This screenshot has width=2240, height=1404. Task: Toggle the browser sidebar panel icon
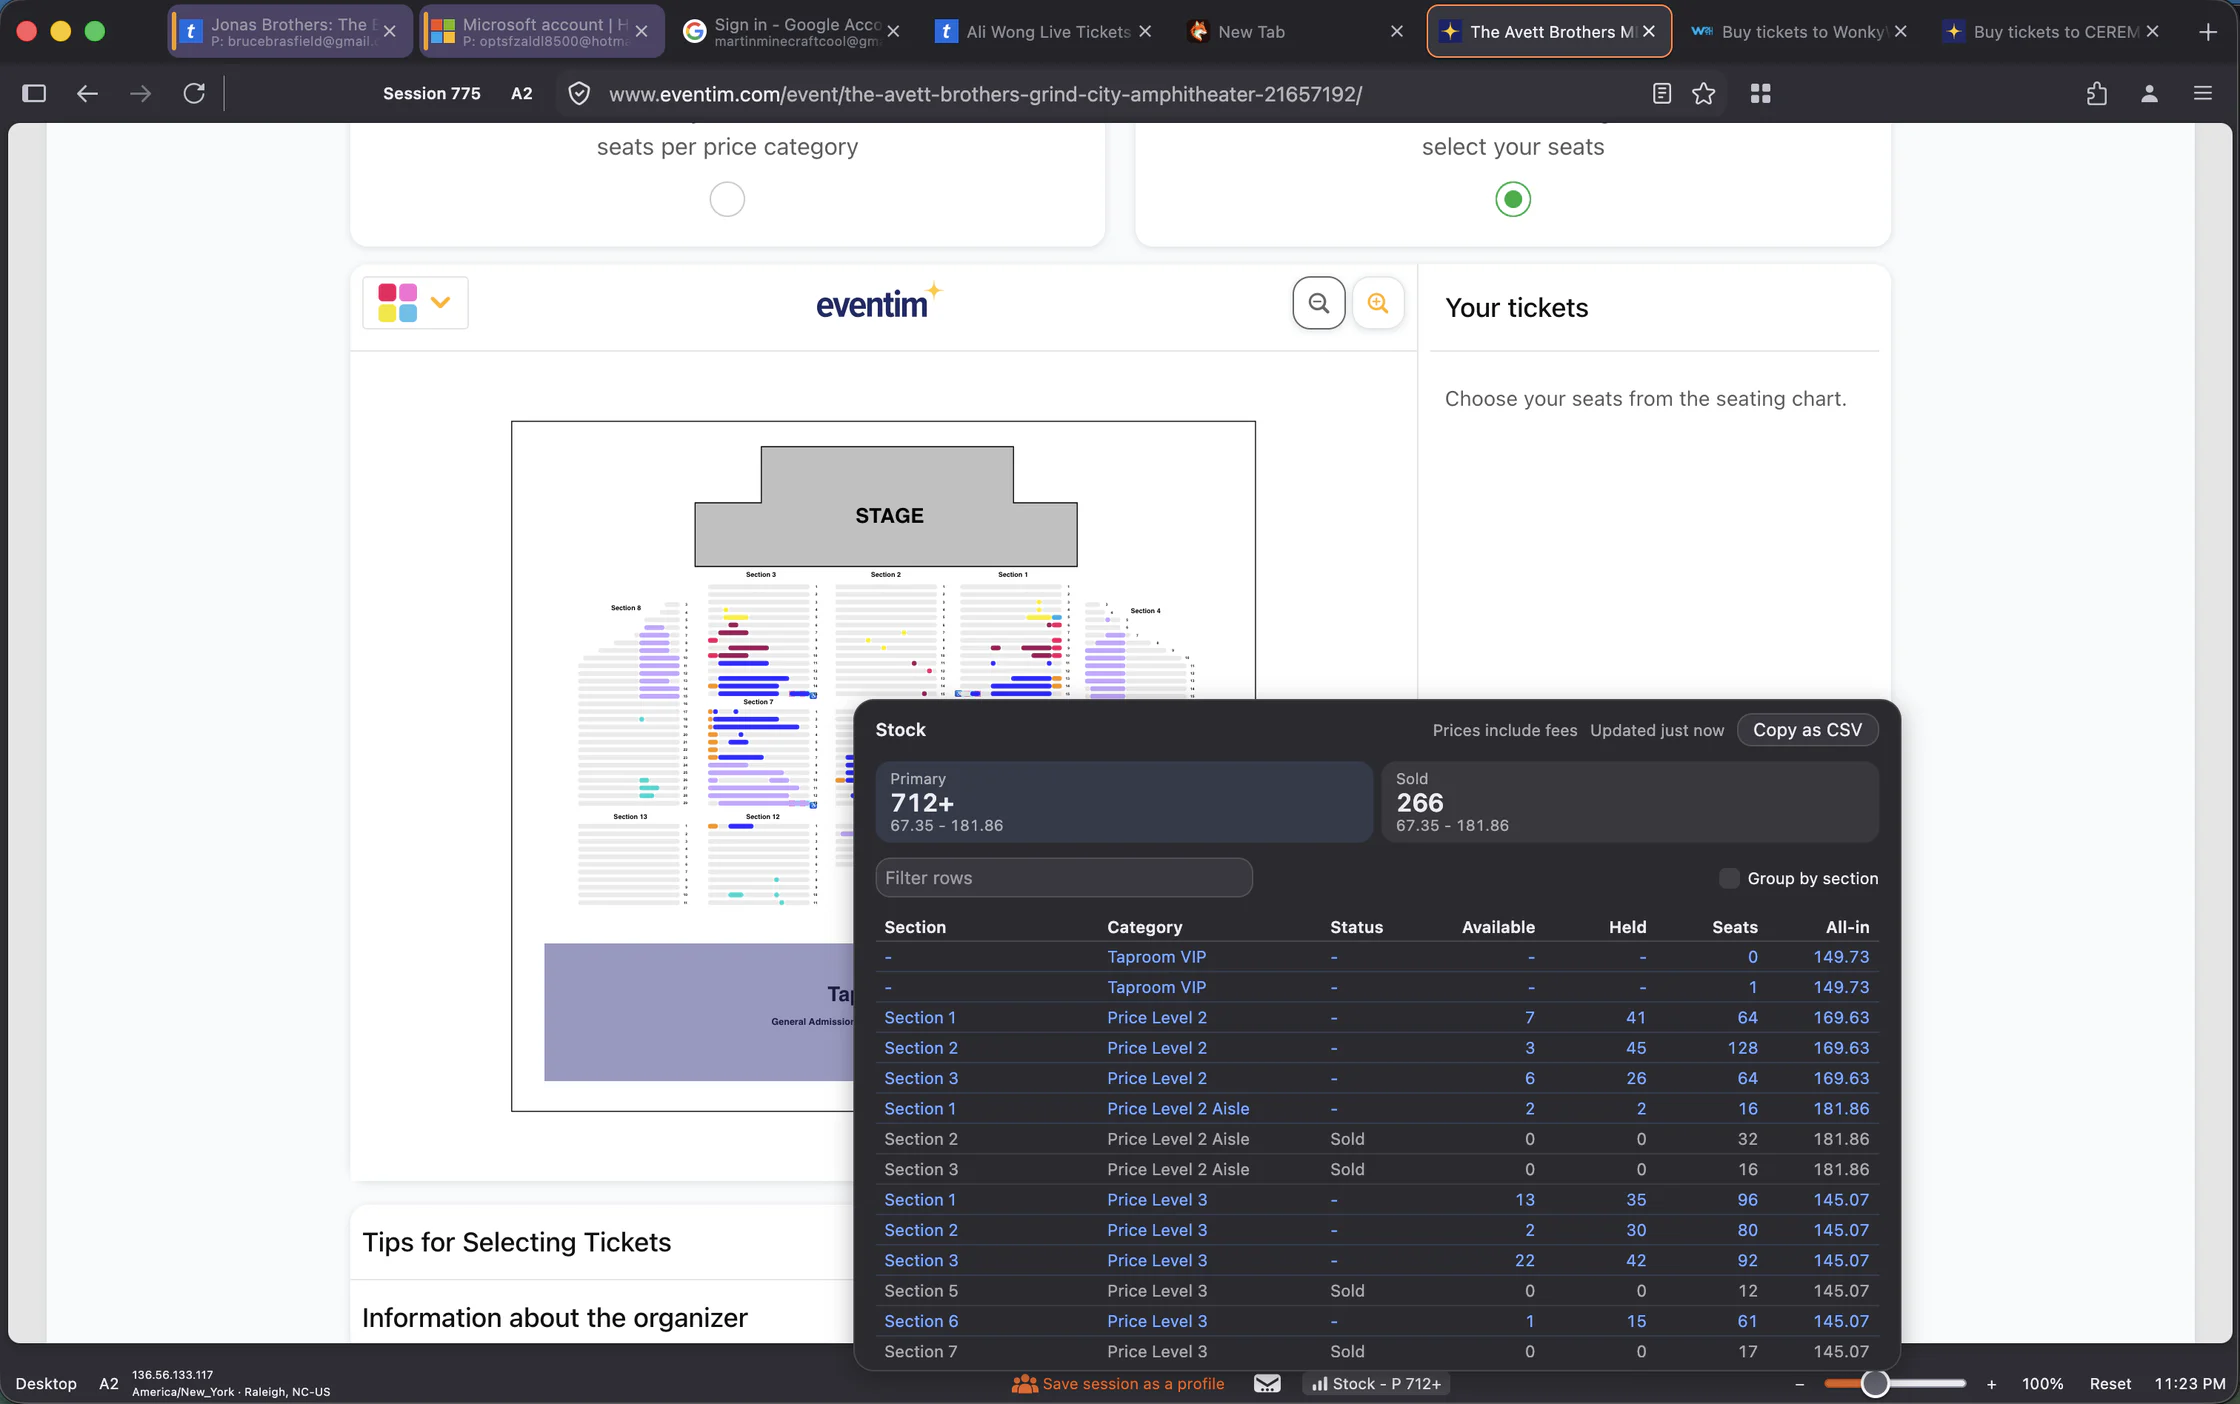pyautogui.click(x=34, y=94)
